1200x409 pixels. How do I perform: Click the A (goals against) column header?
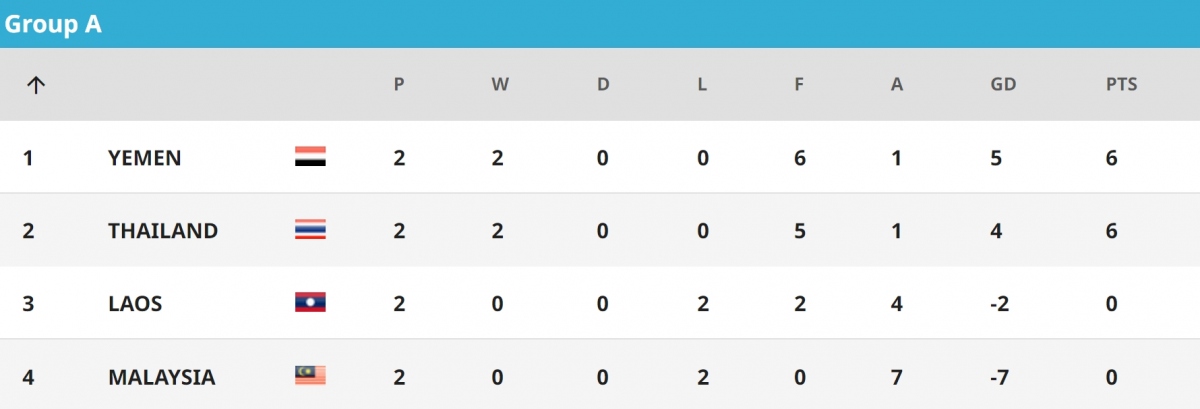[897, 85]
